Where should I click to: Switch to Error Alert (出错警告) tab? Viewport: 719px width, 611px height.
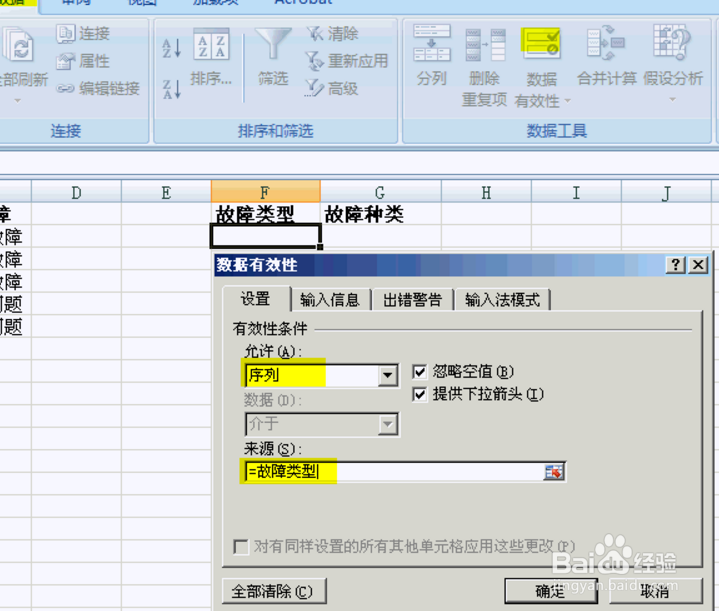tap(412, 300)
